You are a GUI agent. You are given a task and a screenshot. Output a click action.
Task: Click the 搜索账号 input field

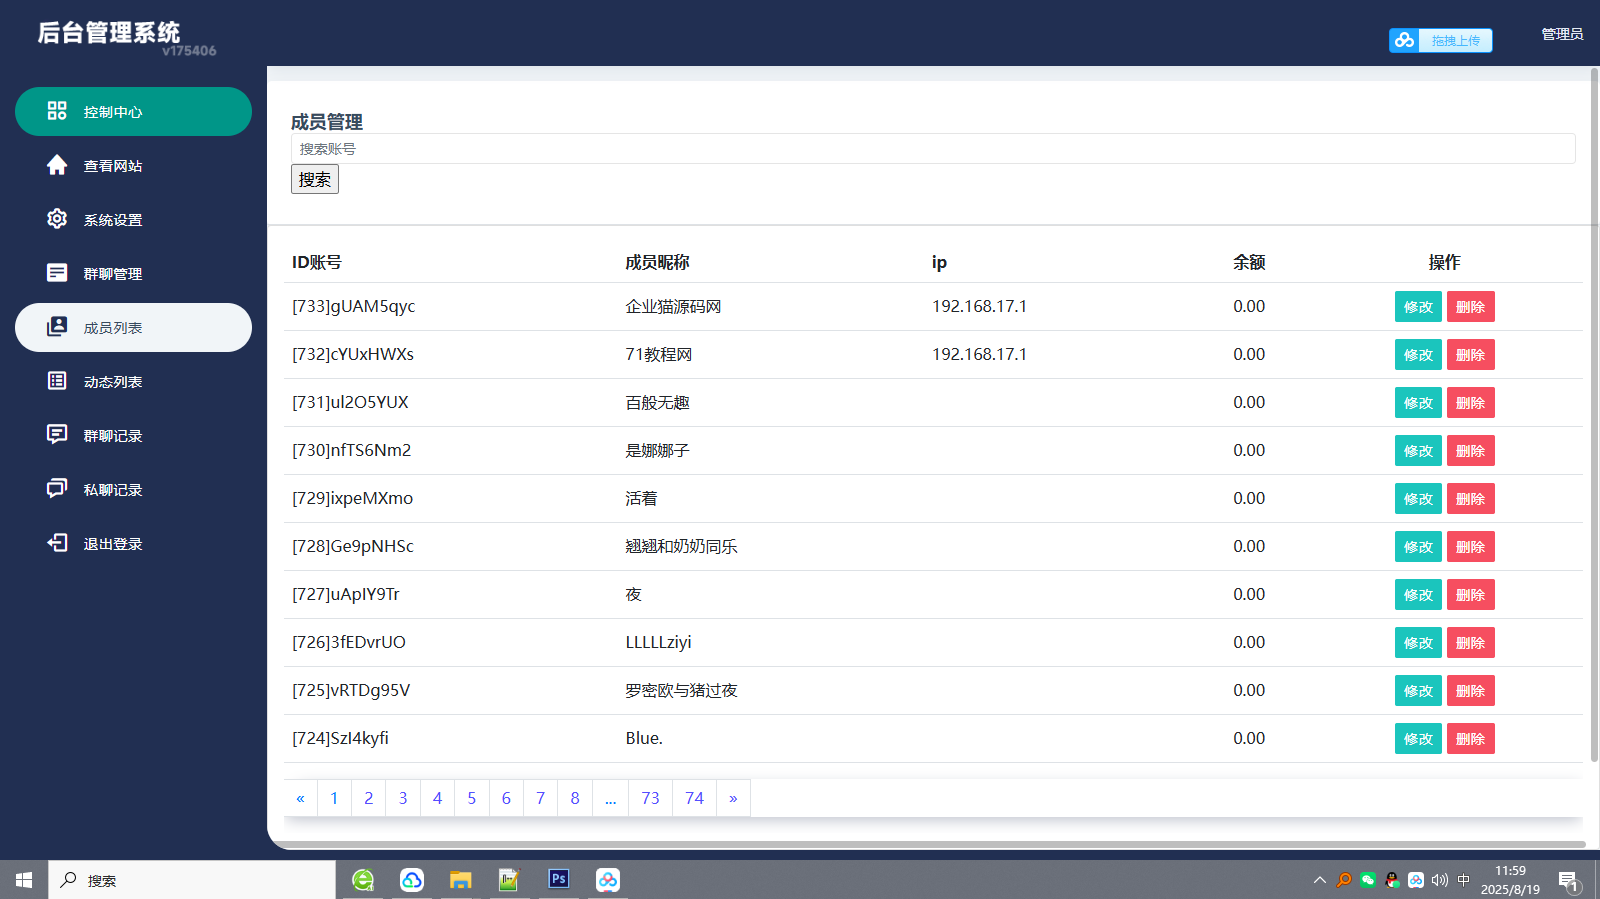[932, 149]
